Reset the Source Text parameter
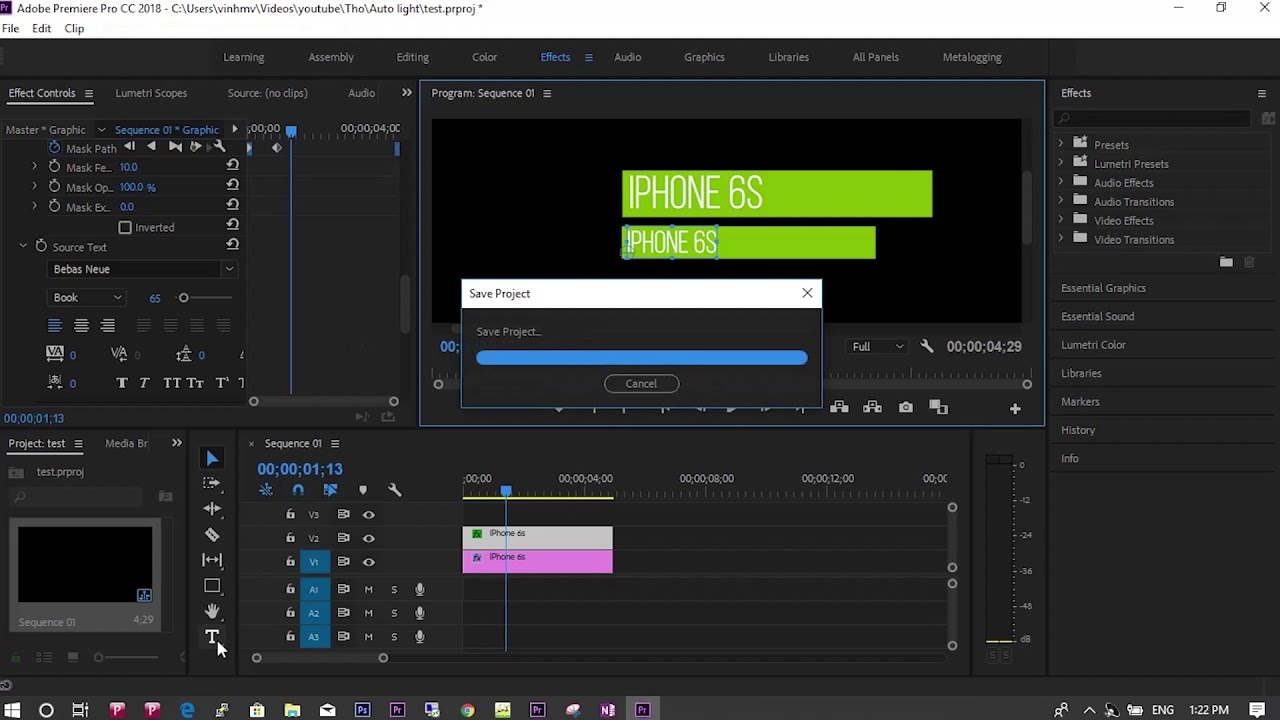1280x720 pixels. click(232, 245)
